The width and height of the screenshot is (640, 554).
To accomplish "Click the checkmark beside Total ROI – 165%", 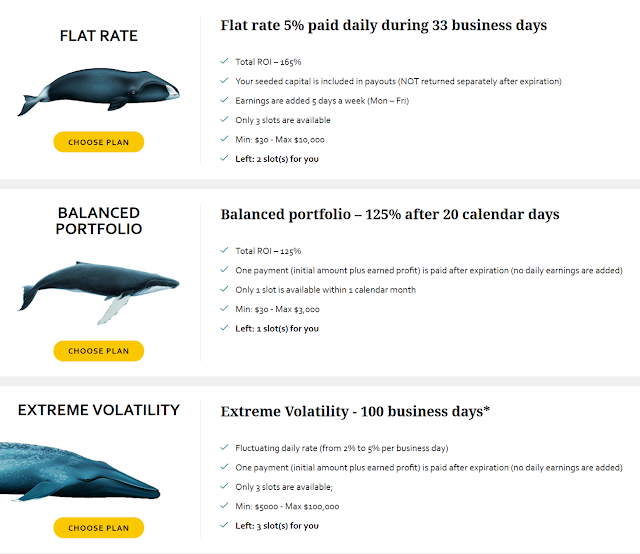I will [224, 61].
